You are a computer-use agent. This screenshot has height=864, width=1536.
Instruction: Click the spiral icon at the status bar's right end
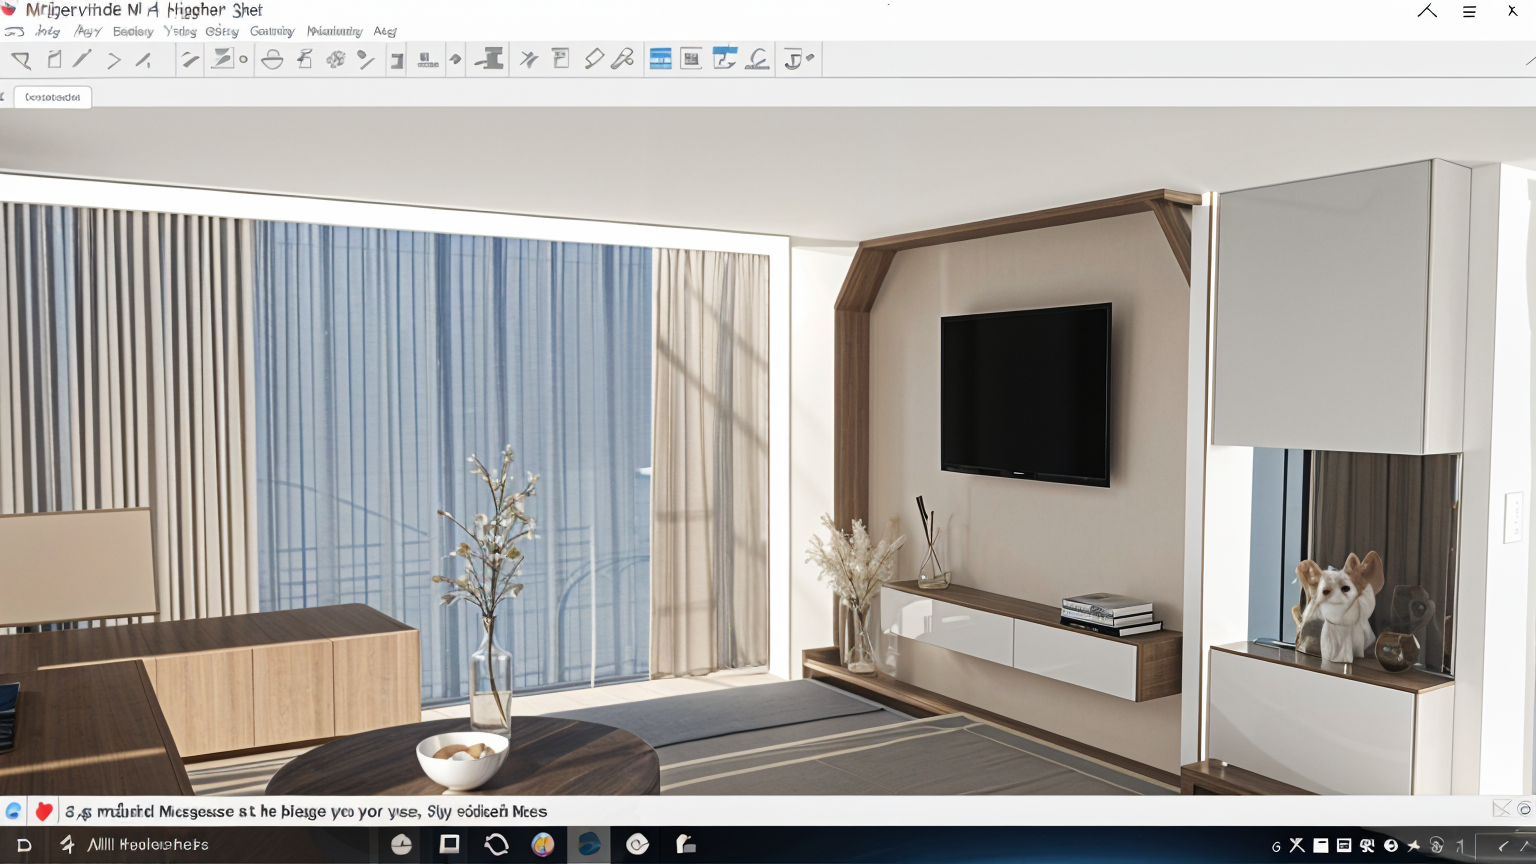(x=1524, y=809)
